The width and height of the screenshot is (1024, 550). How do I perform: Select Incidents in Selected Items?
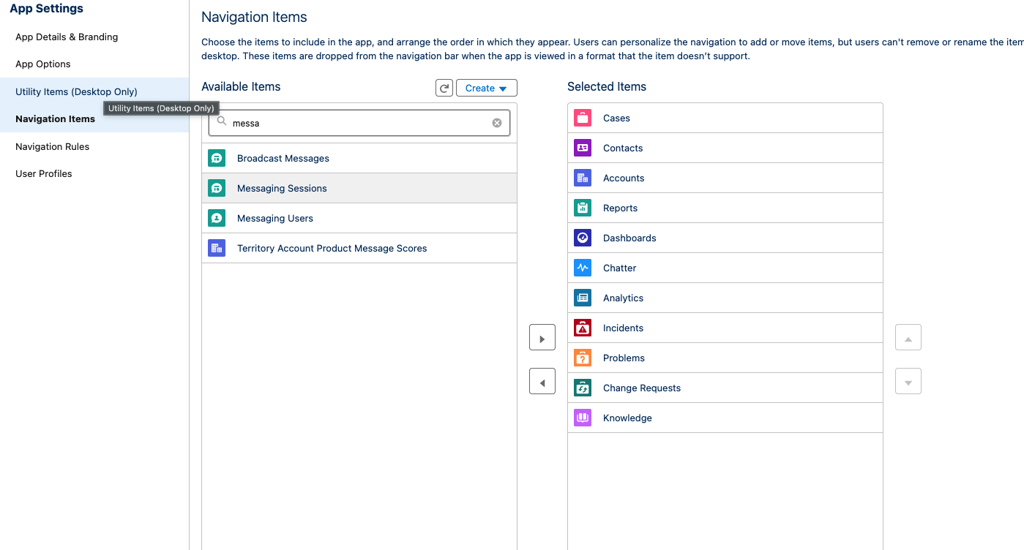tap(725, 328)
